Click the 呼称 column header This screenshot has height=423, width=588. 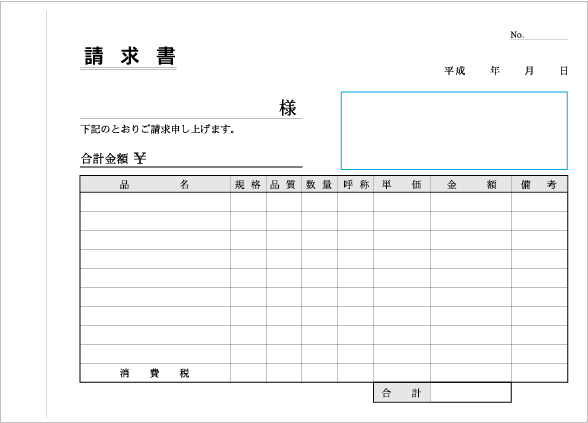click(x=355, y=184)
